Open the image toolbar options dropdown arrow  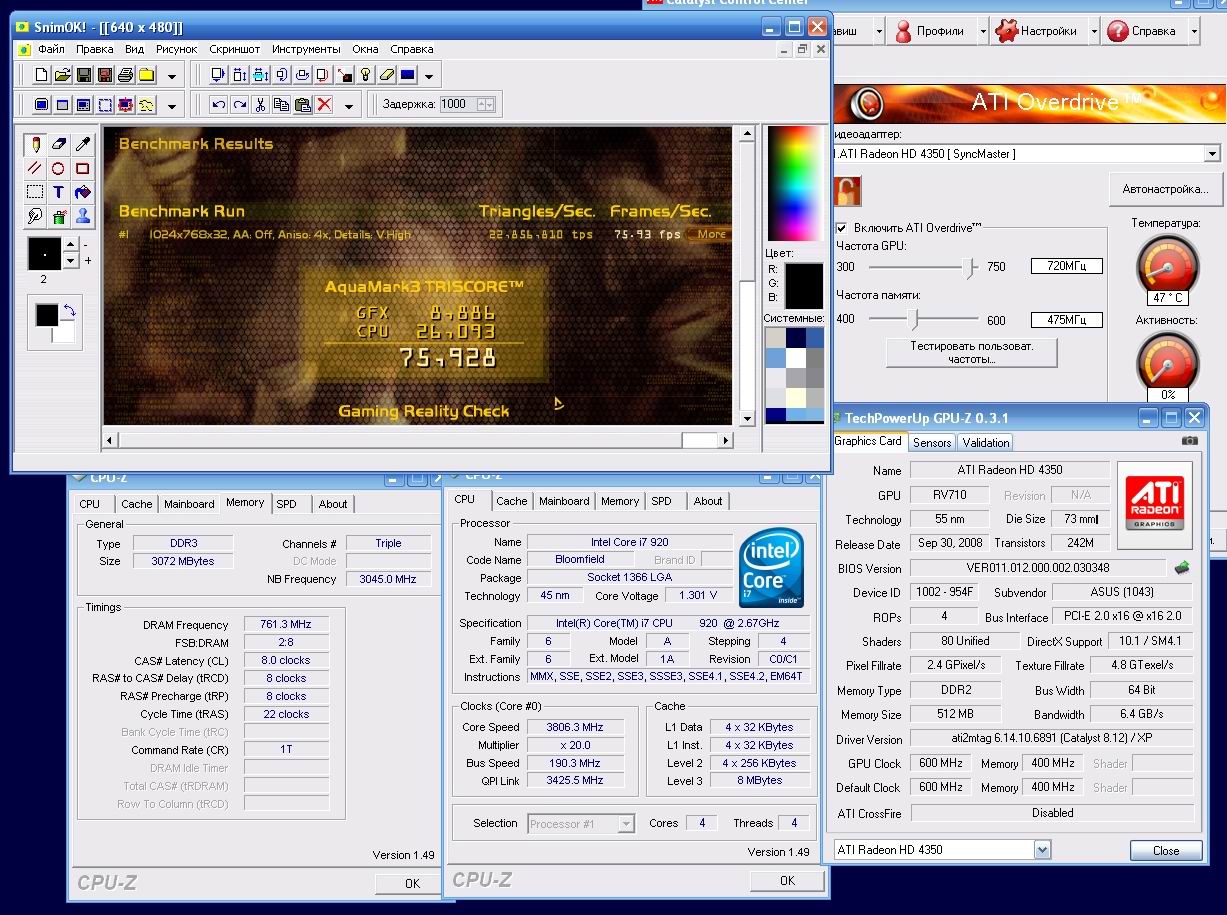(429, 76)
